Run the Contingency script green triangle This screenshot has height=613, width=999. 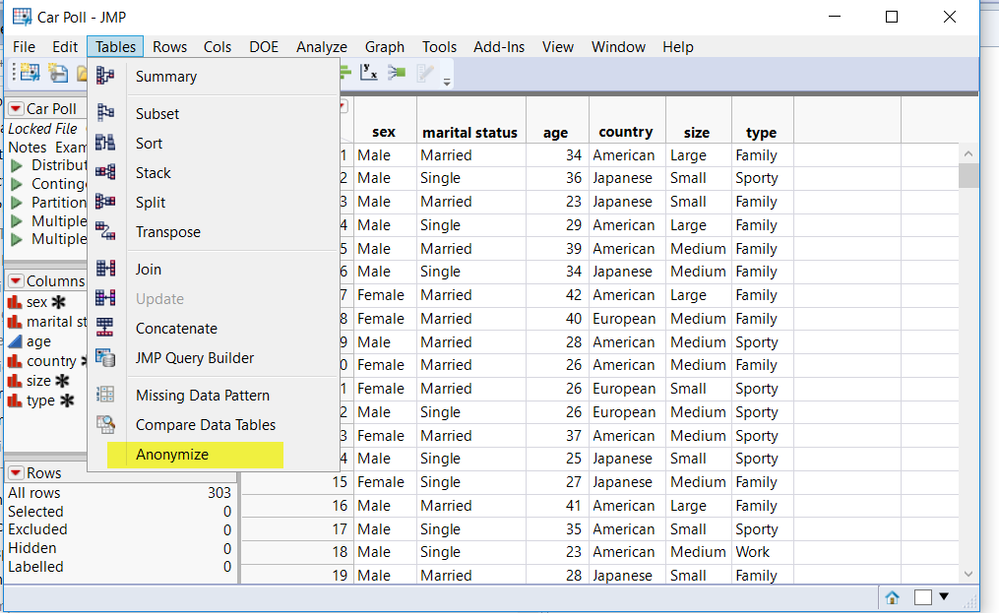tap(17, 184)
